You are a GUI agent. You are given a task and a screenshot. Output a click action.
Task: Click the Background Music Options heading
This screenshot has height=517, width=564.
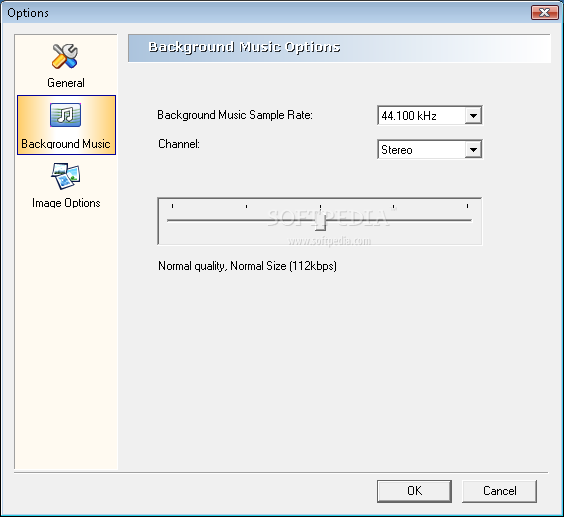(245, 47)
